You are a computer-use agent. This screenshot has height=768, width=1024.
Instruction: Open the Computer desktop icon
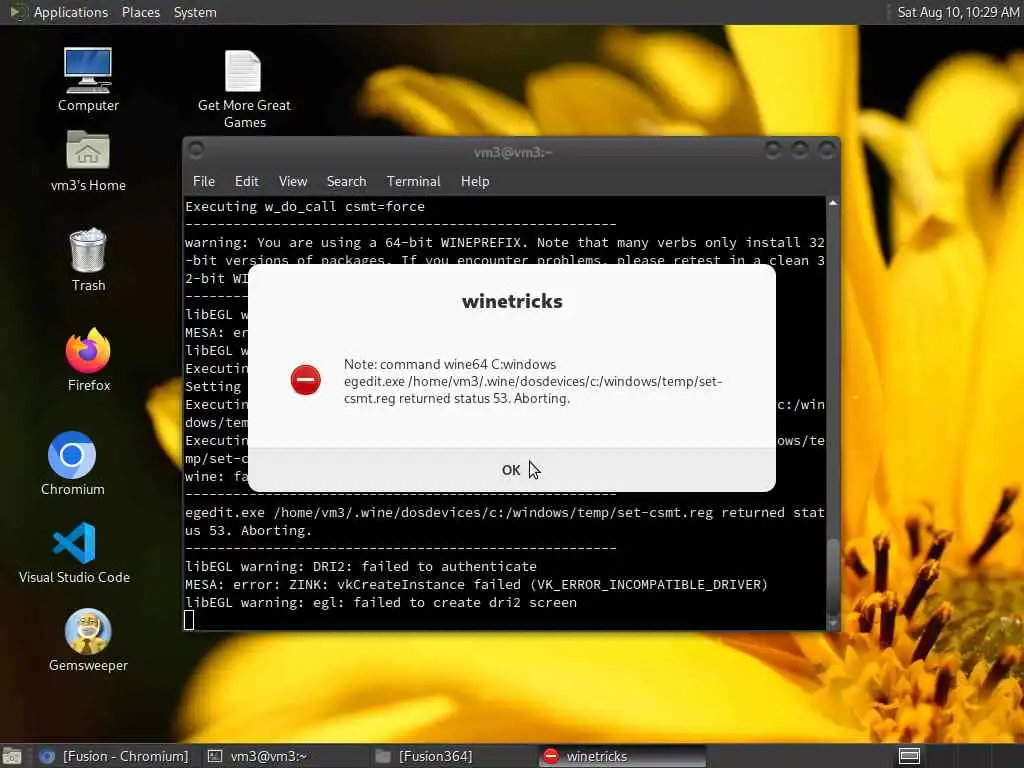88,80
